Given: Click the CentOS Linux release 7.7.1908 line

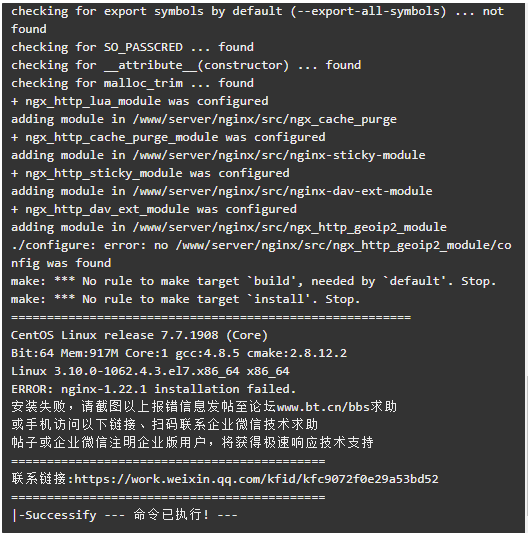Looking at the screenshot, I should tap(139, 335).
